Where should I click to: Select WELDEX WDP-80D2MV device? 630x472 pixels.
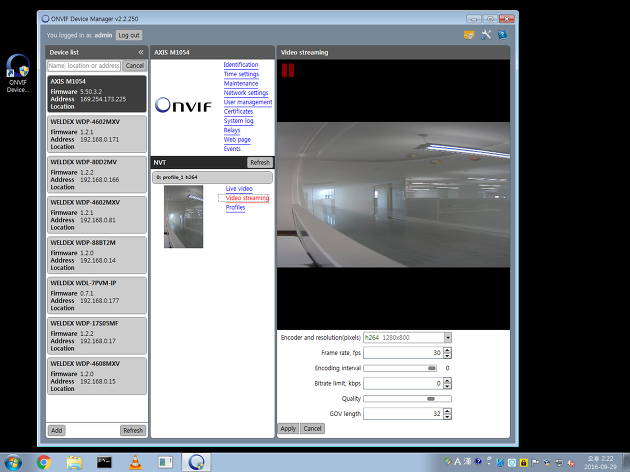pyautogui.click(x=97, y=174)
